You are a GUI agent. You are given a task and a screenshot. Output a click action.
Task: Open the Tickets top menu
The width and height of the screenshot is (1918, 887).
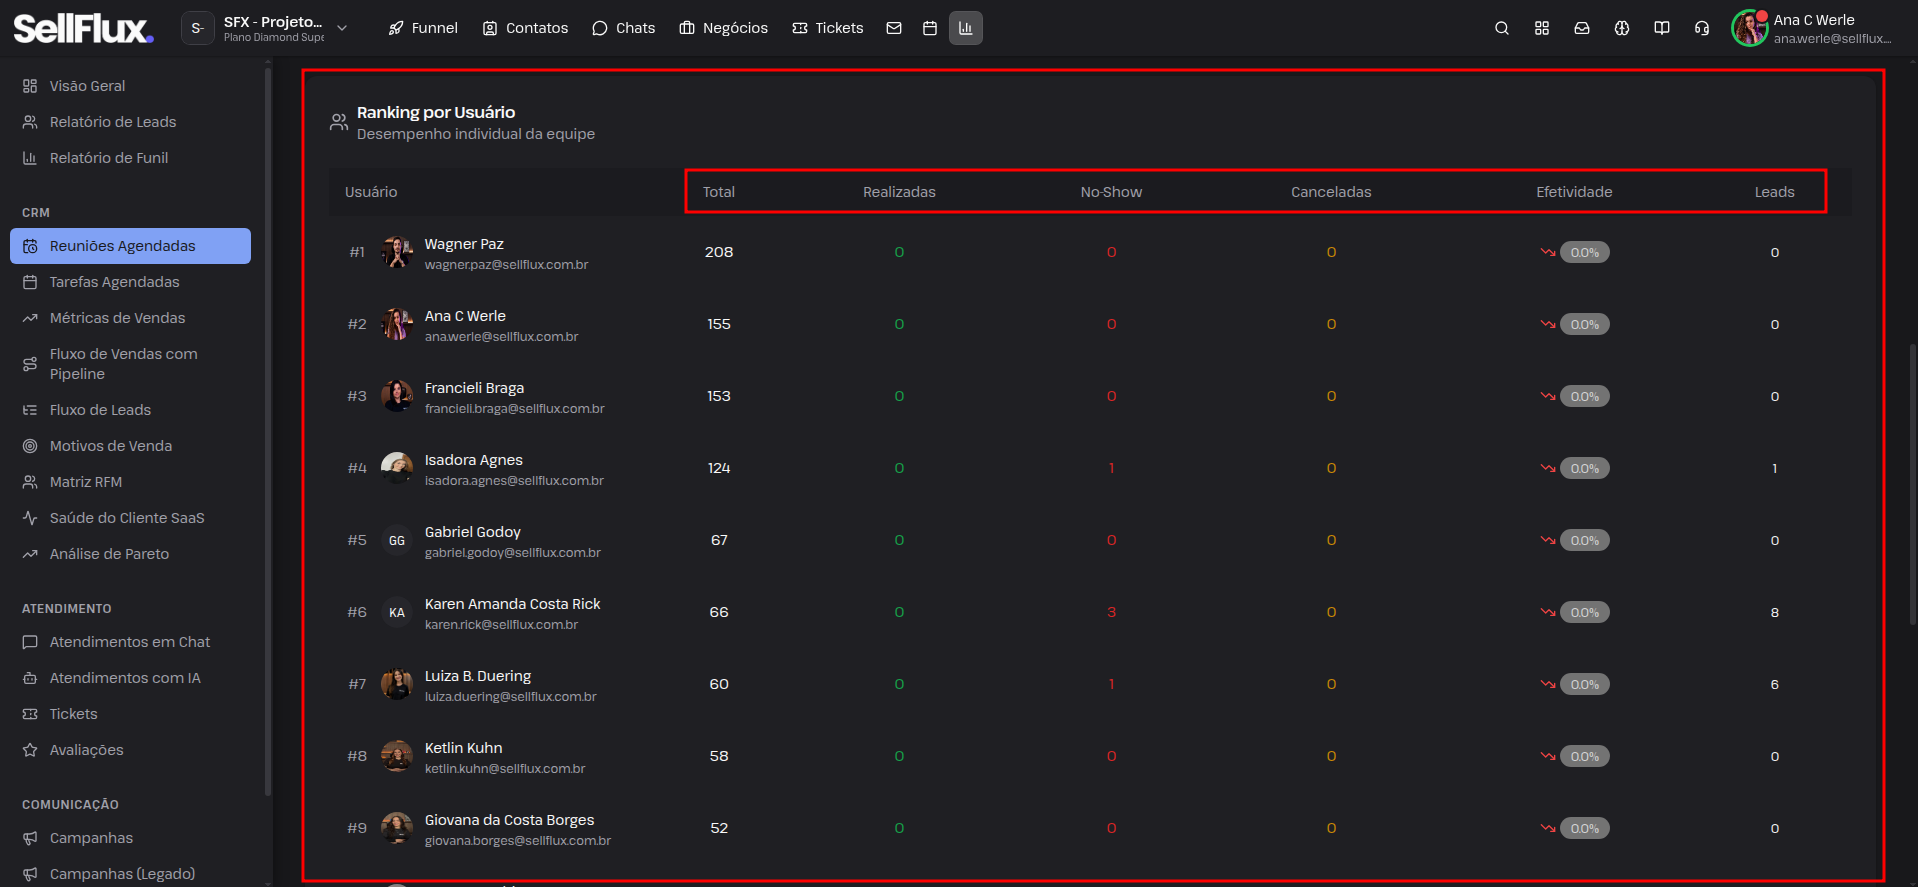click(x=828, y=28)
